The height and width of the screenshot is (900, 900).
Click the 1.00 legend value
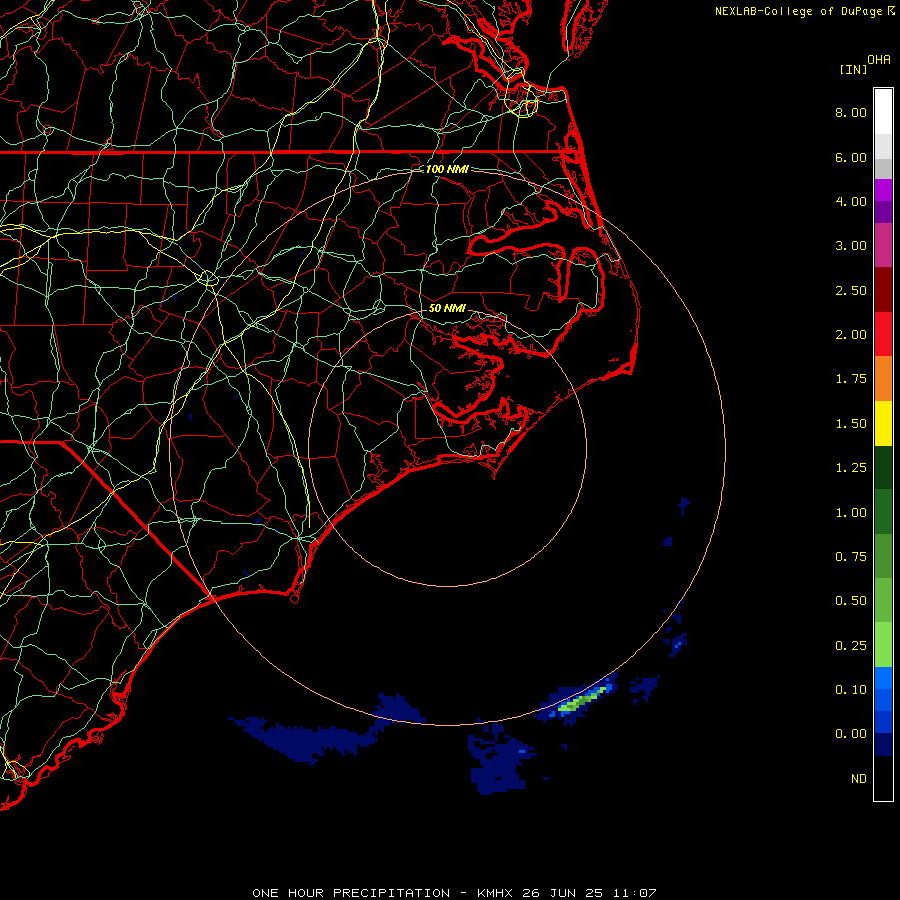pyautogui.click(x=851, y=513)
